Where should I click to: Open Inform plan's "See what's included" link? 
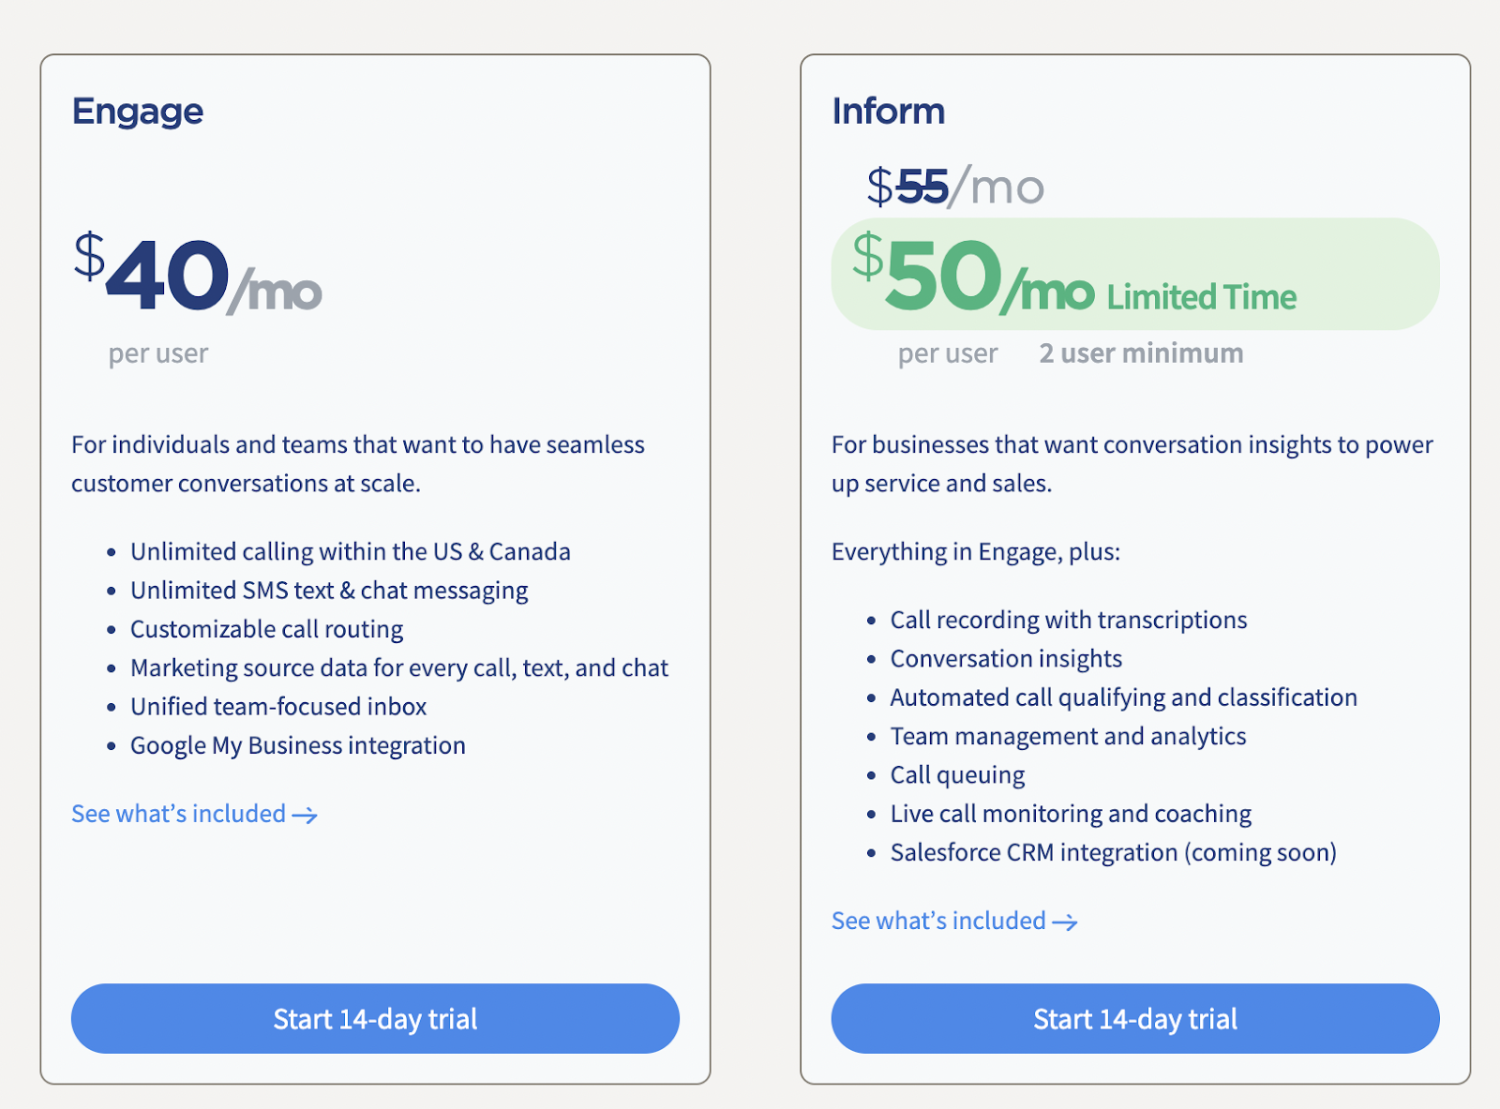pos(939,921)
